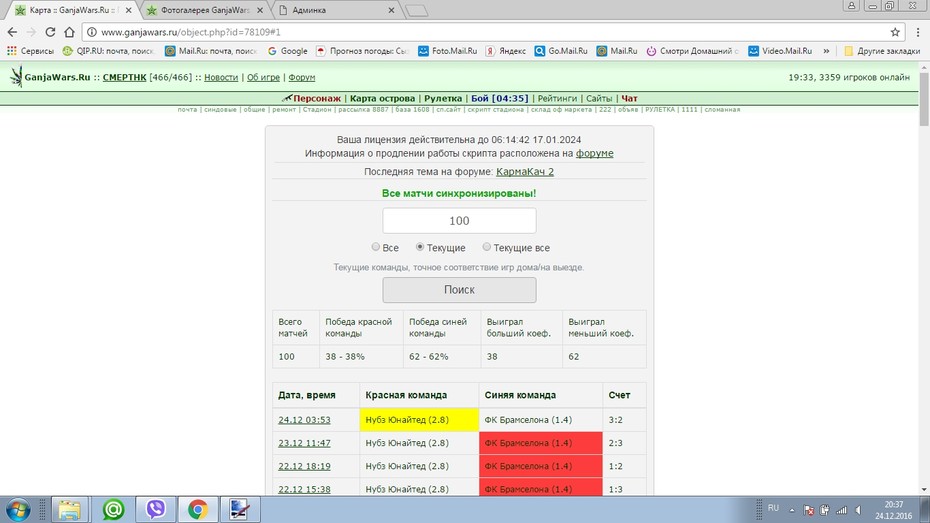Reload the current page

click(x=50, y=32)
